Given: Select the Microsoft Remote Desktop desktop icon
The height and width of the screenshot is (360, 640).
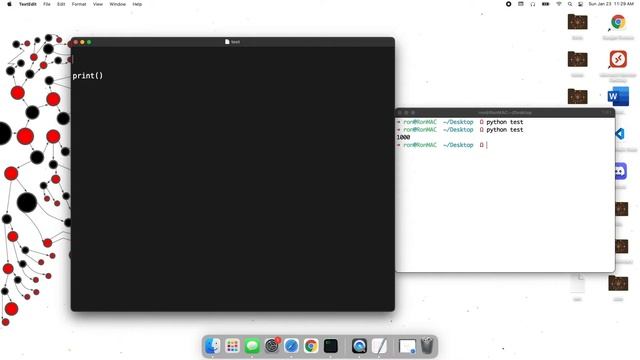Looking at the screenshot, I should 618,60.
